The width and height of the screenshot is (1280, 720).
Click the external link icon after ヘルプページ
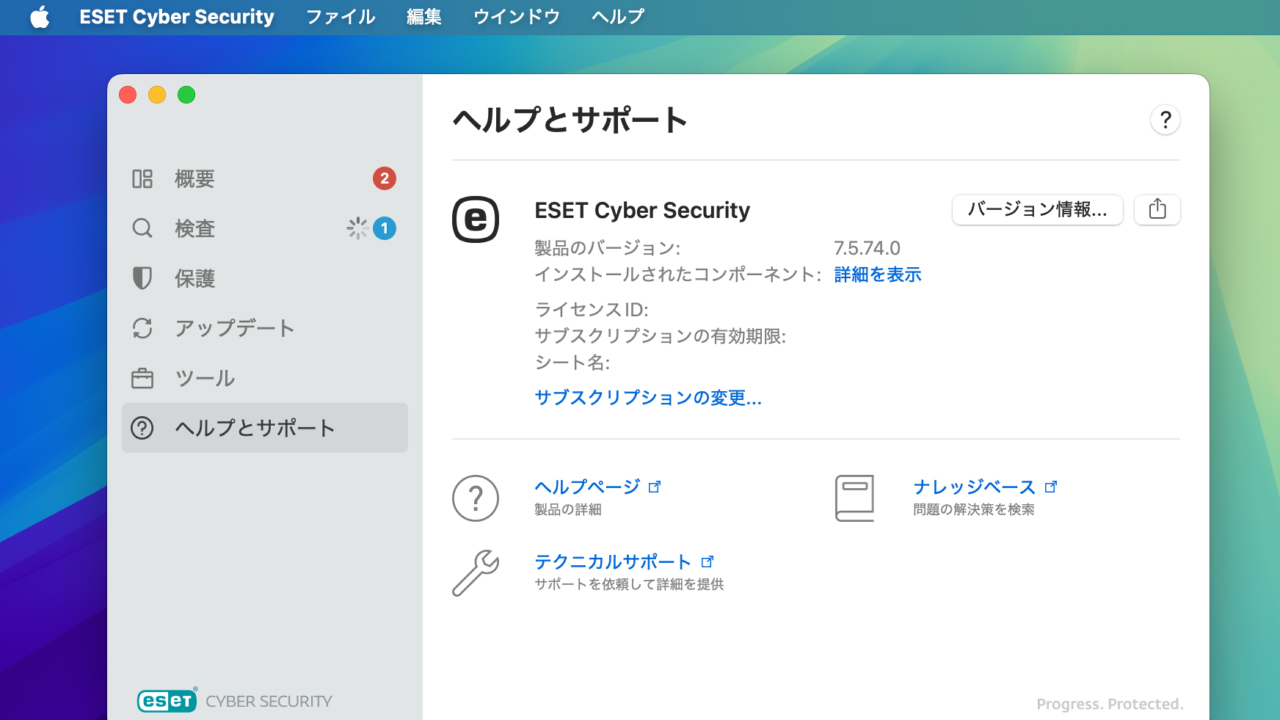click(x=655, y=487)
